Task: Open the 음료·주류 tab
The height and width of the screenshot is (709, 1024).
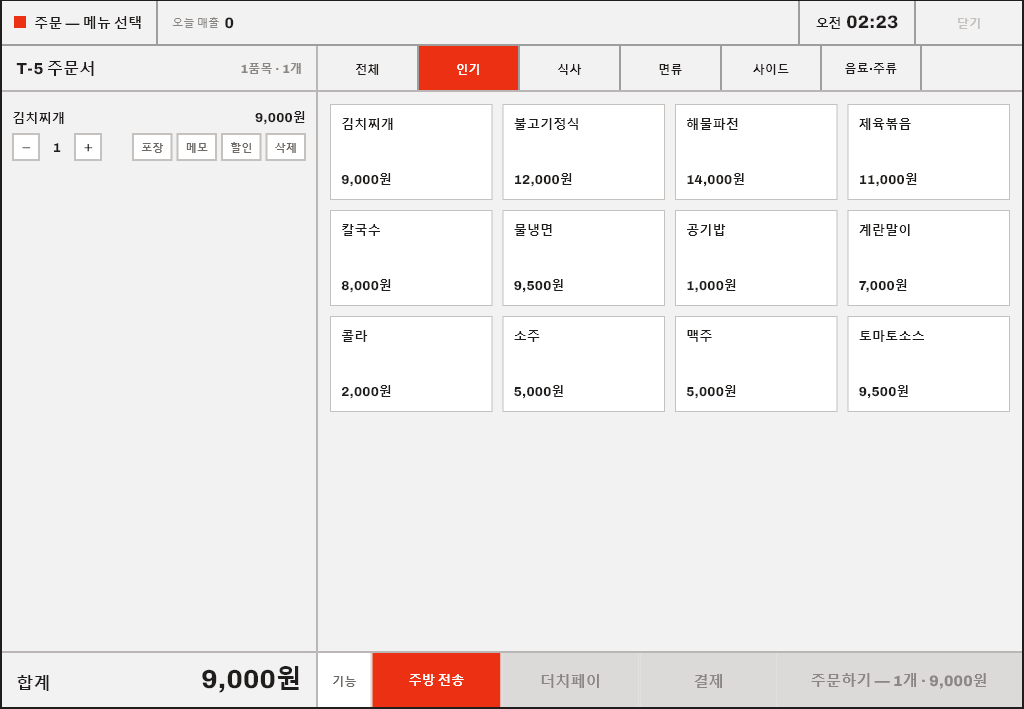Action: [x=871, y=69]
